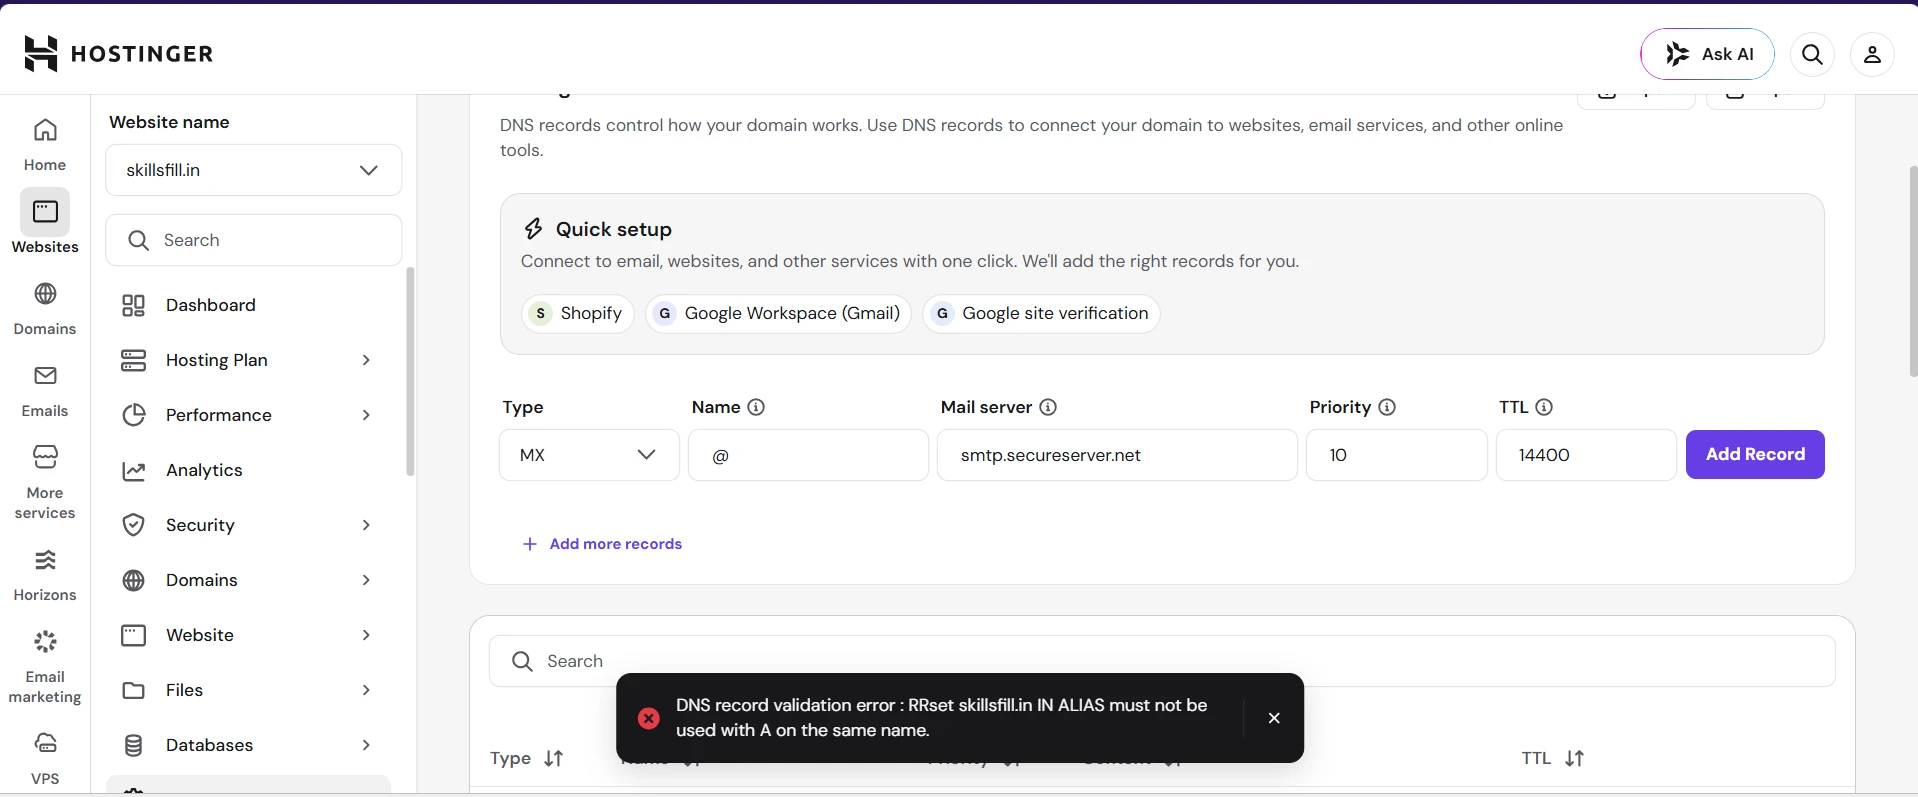Sort records by Type column
Image resolution: width=1918 pixels, height=797 pixels.
[x=553, y=758]
